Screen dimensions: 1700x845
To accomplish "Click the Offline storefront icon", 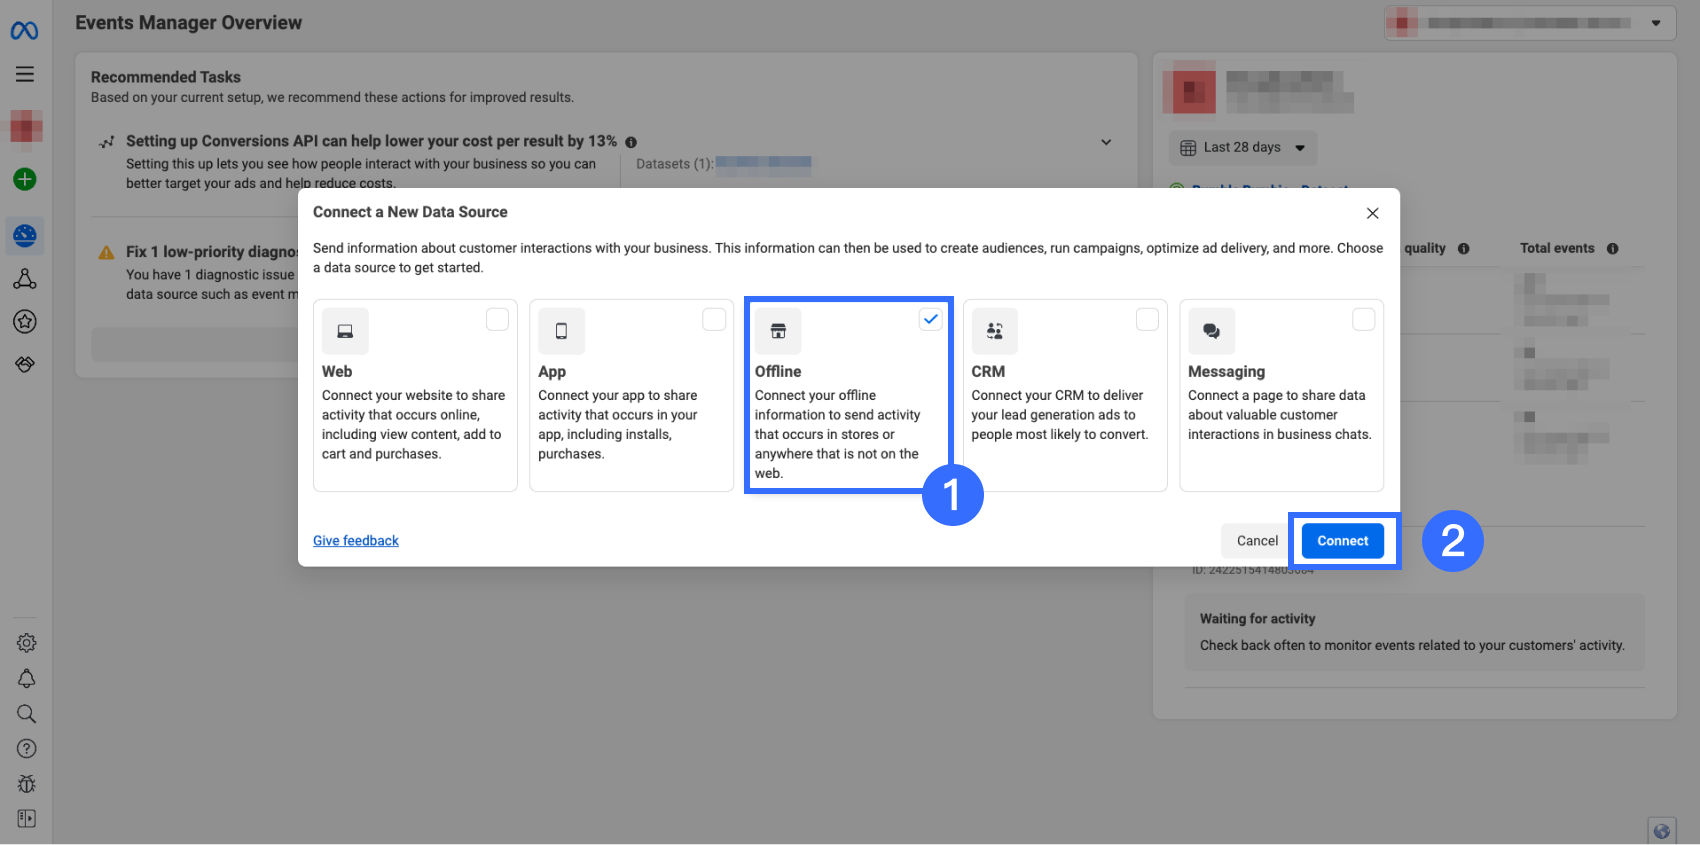I will pyautogui.click(x=778, y=331).
